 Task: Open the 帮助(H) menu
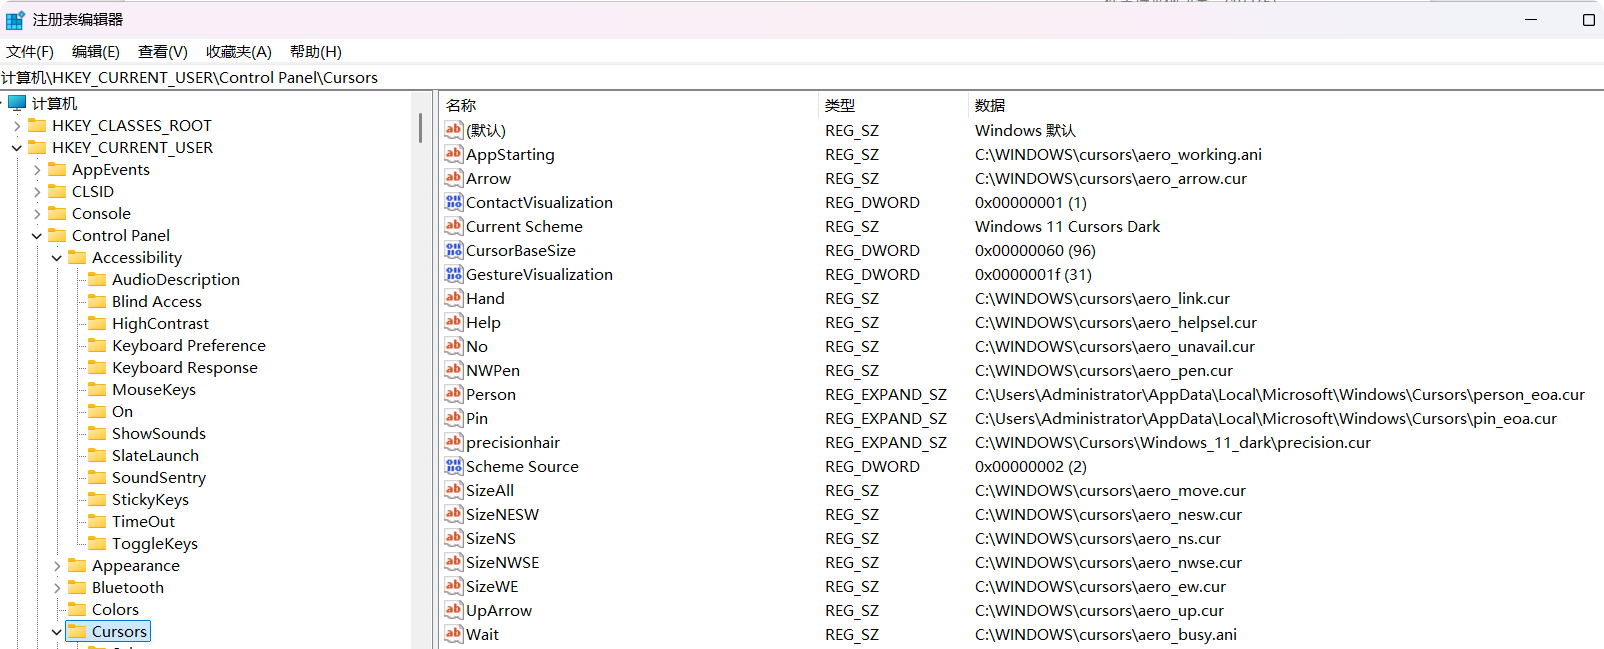click(316, 52)
